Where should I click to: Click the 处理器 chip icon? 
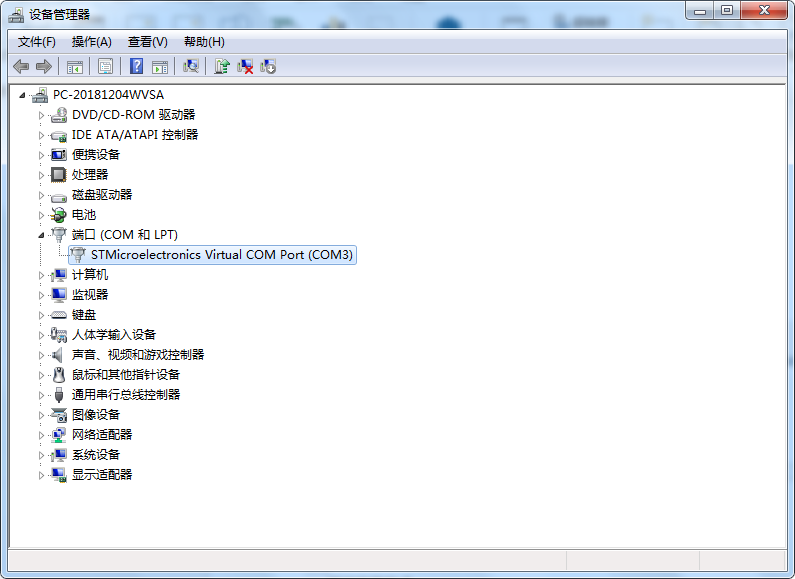pos(59,175)
